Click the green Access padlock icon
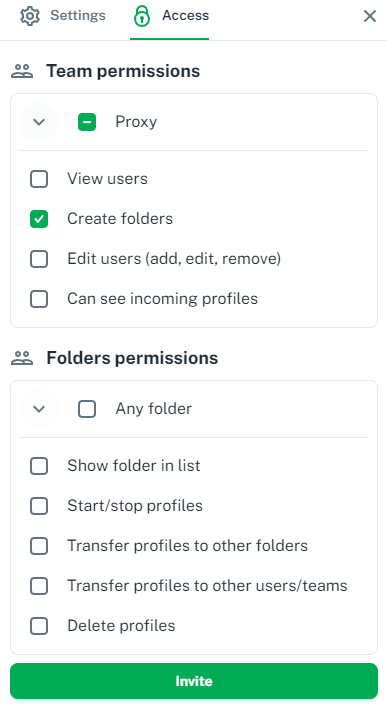The height and width of the screenshot is (705, 387). pos(142,16)
